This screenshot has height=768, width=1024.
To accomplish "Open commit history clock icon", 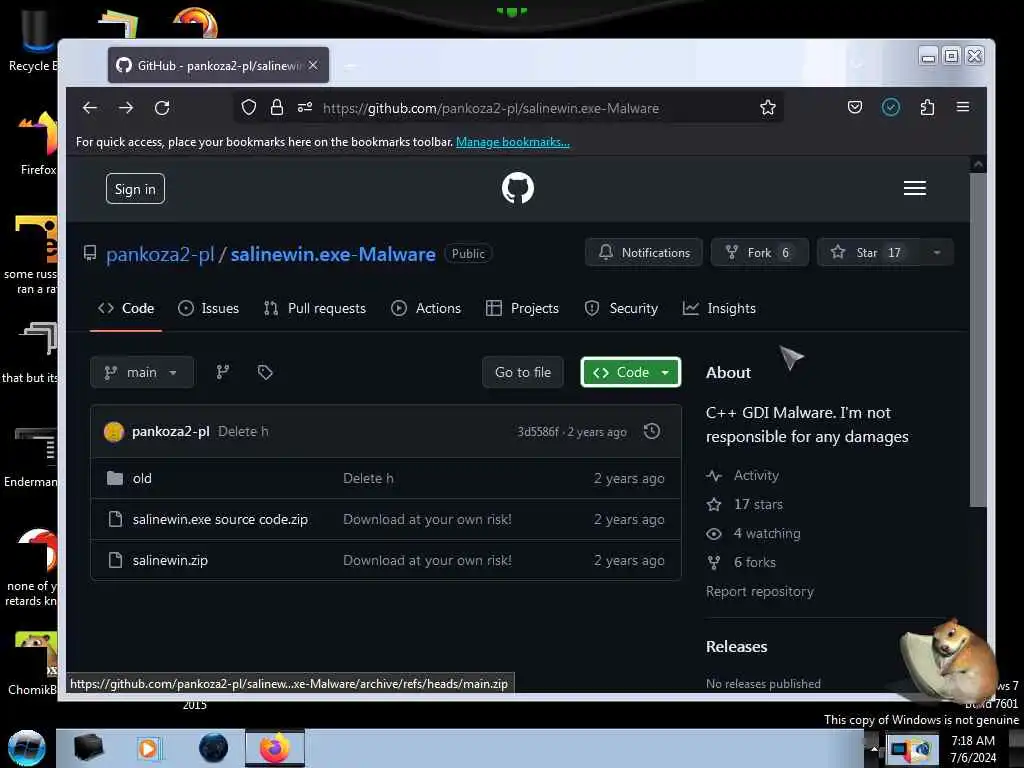I will 652,431.
